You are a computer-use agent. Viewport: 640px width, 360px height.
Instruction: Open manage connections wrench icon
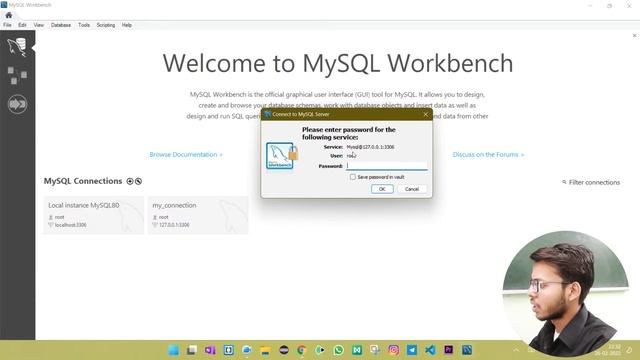pyautogui.click(x=139, y=181)
